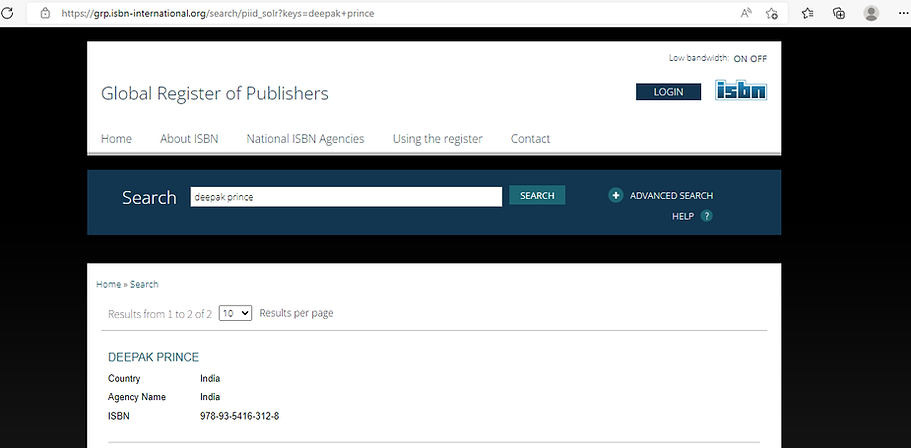Click the ISBN field label in result
Screen dimensions: 911x448
[x=119, y=416]
